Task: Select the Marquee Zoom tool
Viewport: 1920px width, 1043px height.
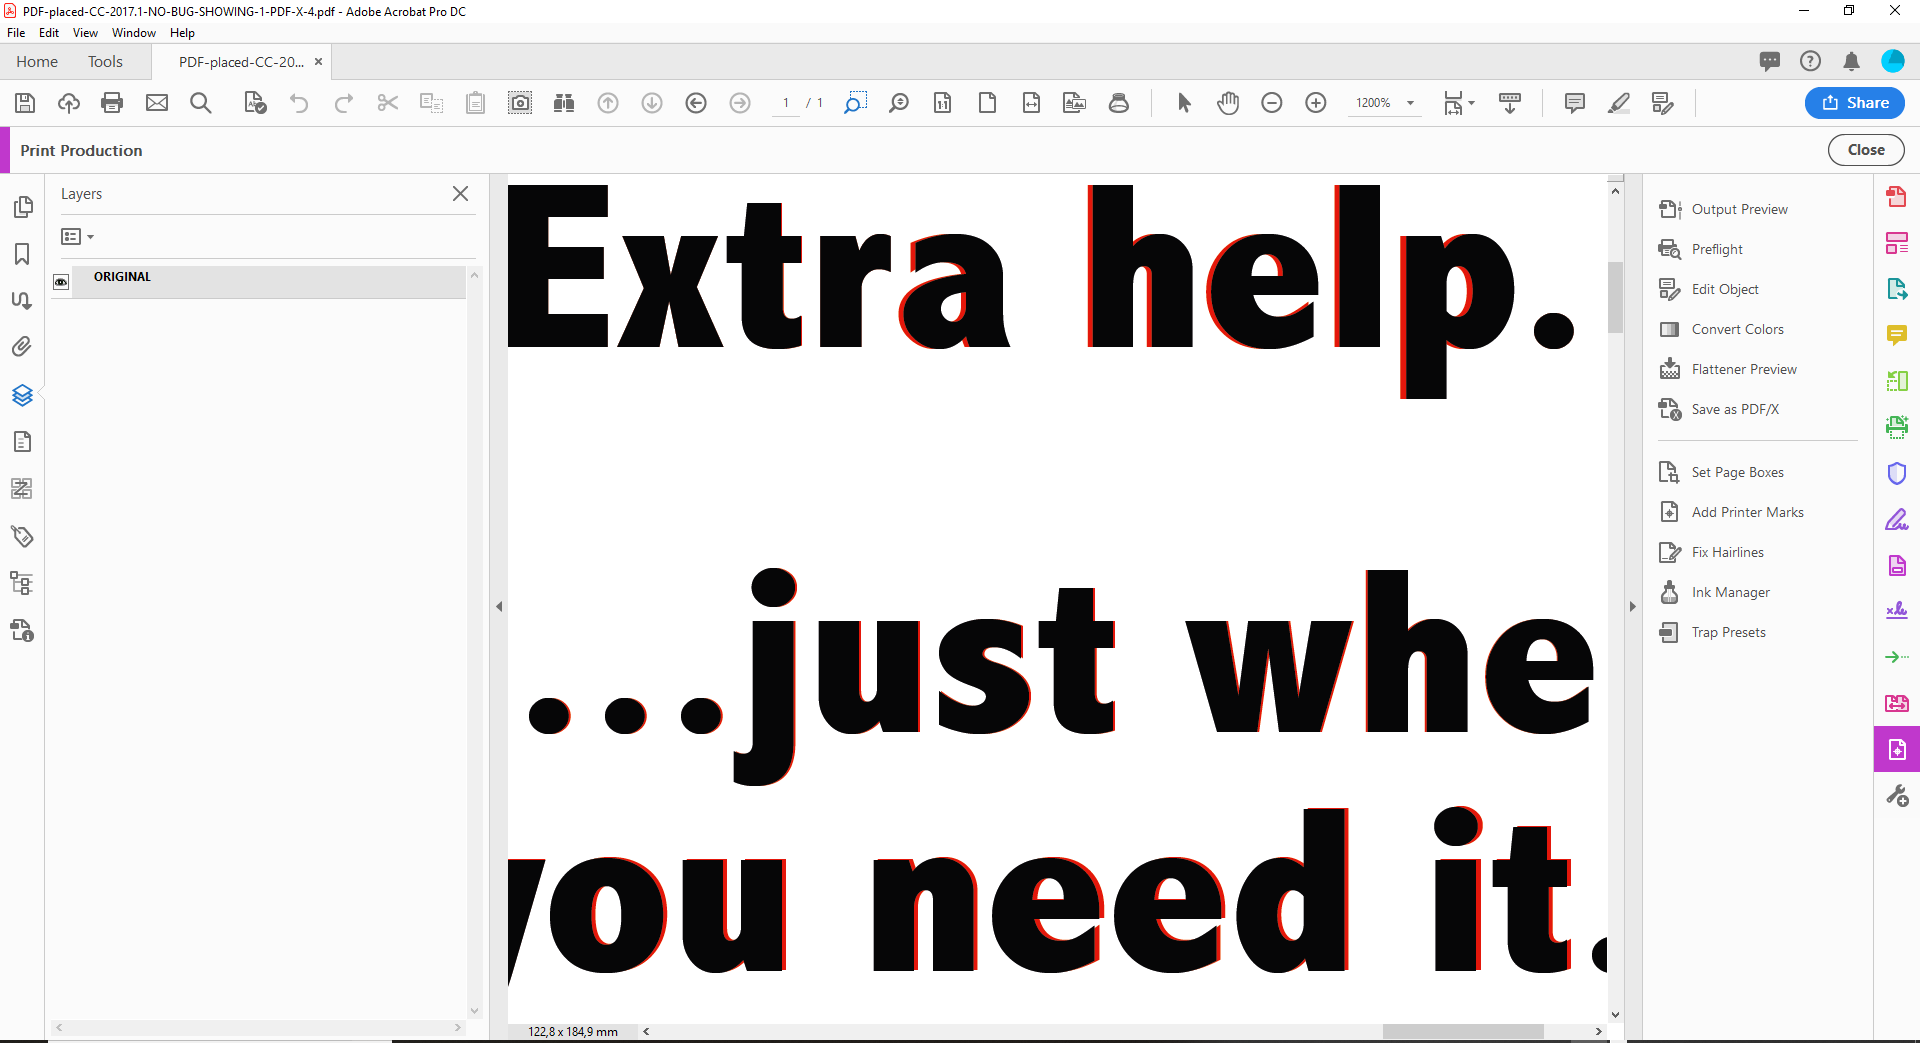Action: (x=855, y=103)
